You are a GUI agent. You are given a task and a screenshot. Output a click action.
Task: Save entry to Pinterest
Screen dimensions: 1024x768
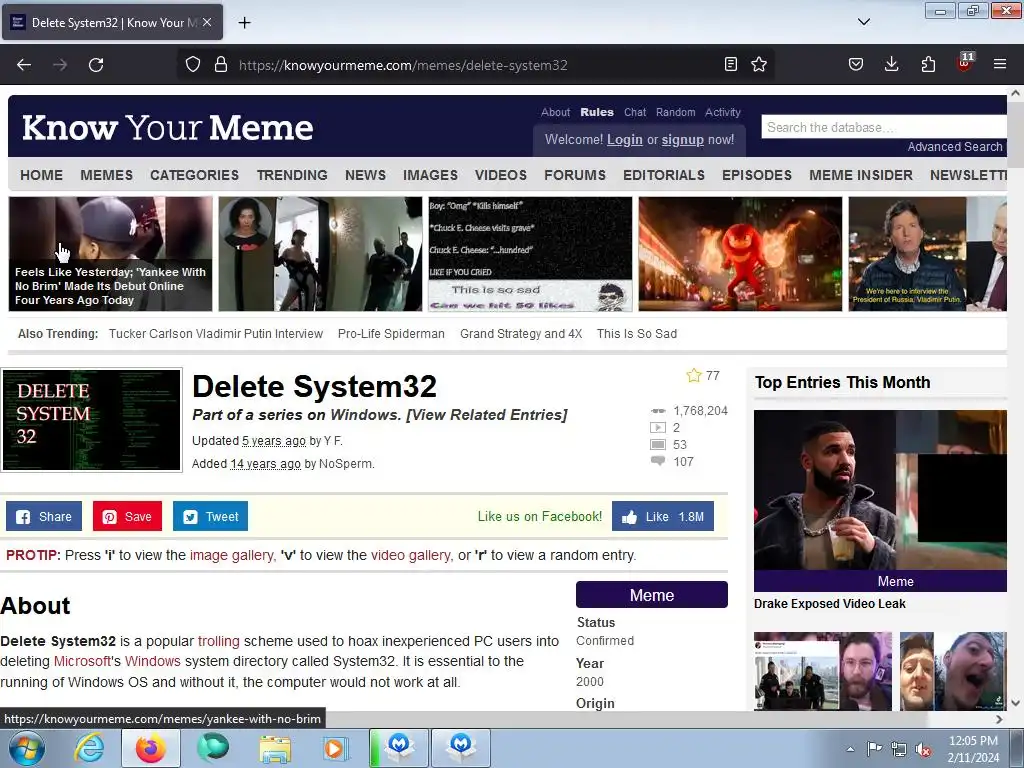(x=127, y=517)
